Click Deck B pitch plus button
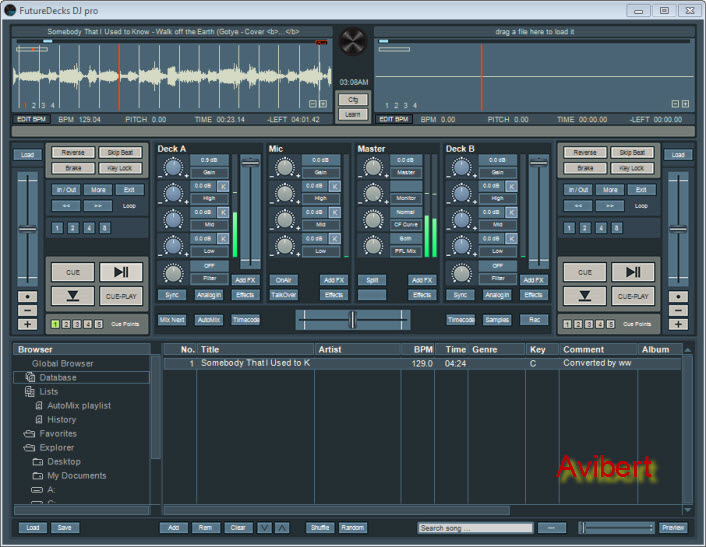The height and width of the screenshot is (547, 706). click(678, 324)
